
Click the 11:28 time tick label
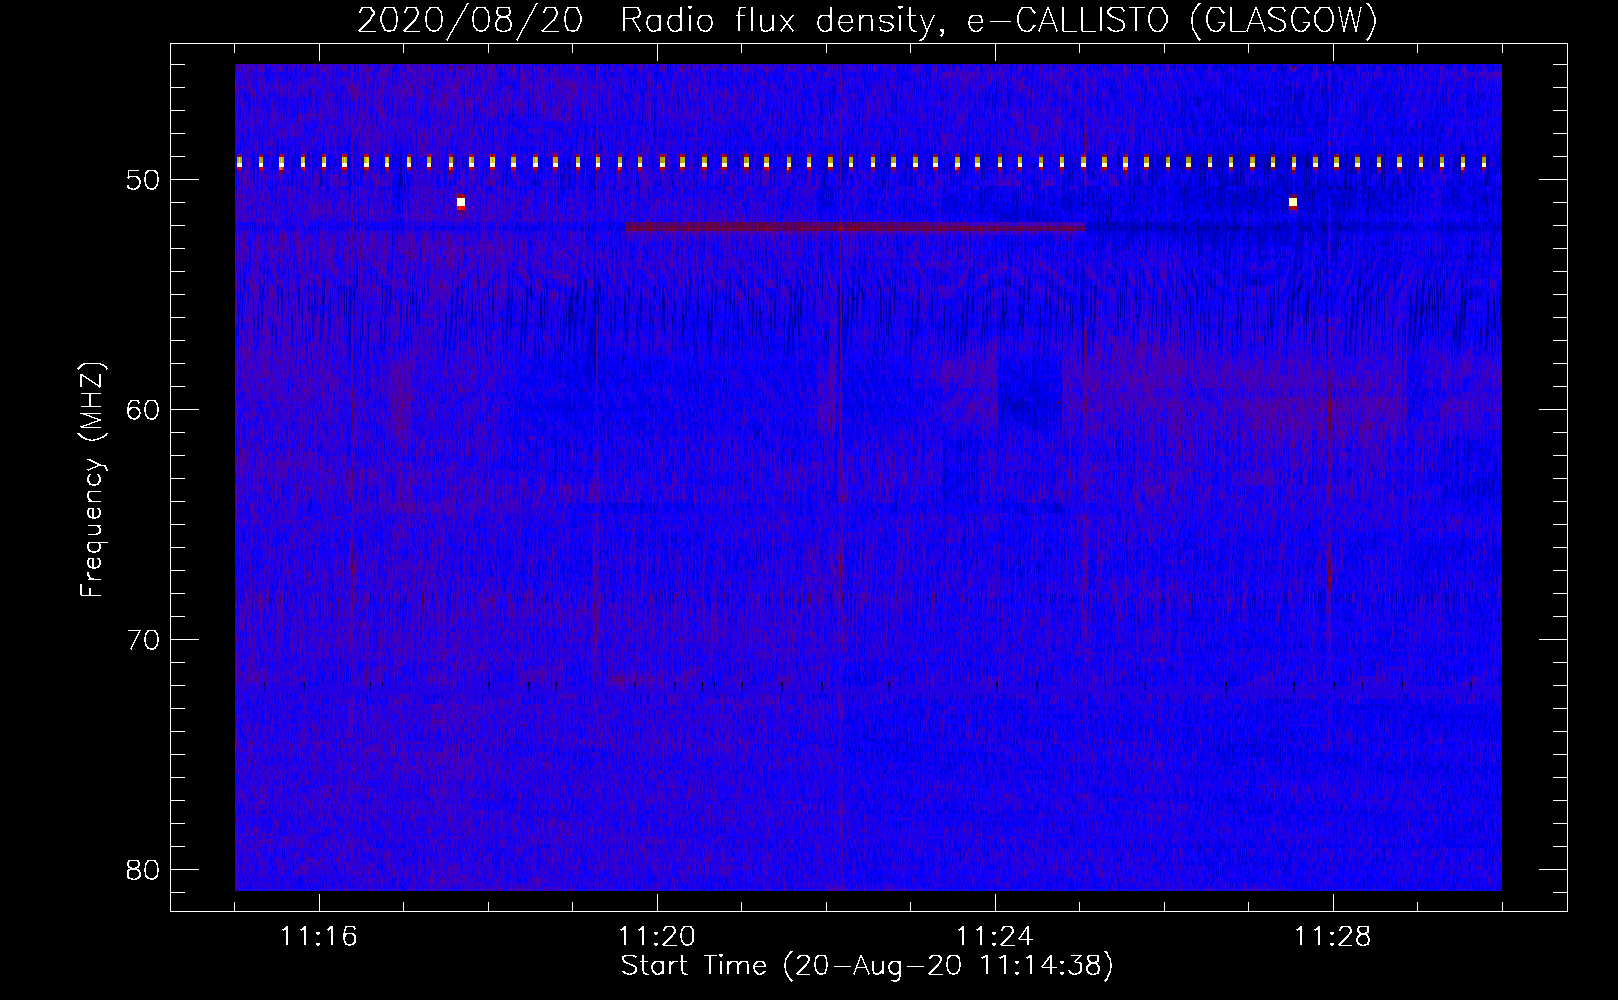click(1333, 937)
